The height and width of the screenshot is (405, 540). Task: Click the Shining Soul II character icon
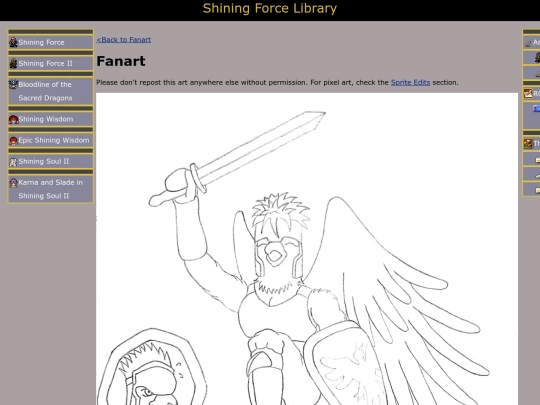point(13,162)
